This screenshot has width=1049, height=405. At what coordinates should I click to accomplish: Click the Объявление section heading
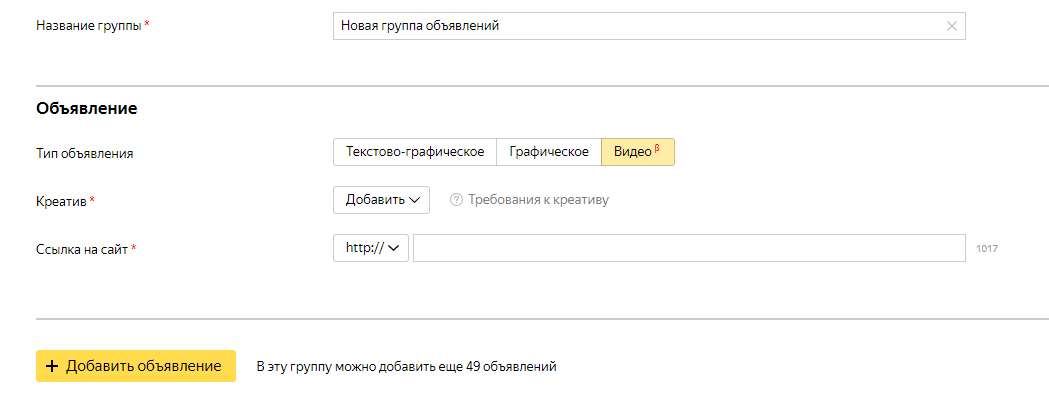point(86,108)
